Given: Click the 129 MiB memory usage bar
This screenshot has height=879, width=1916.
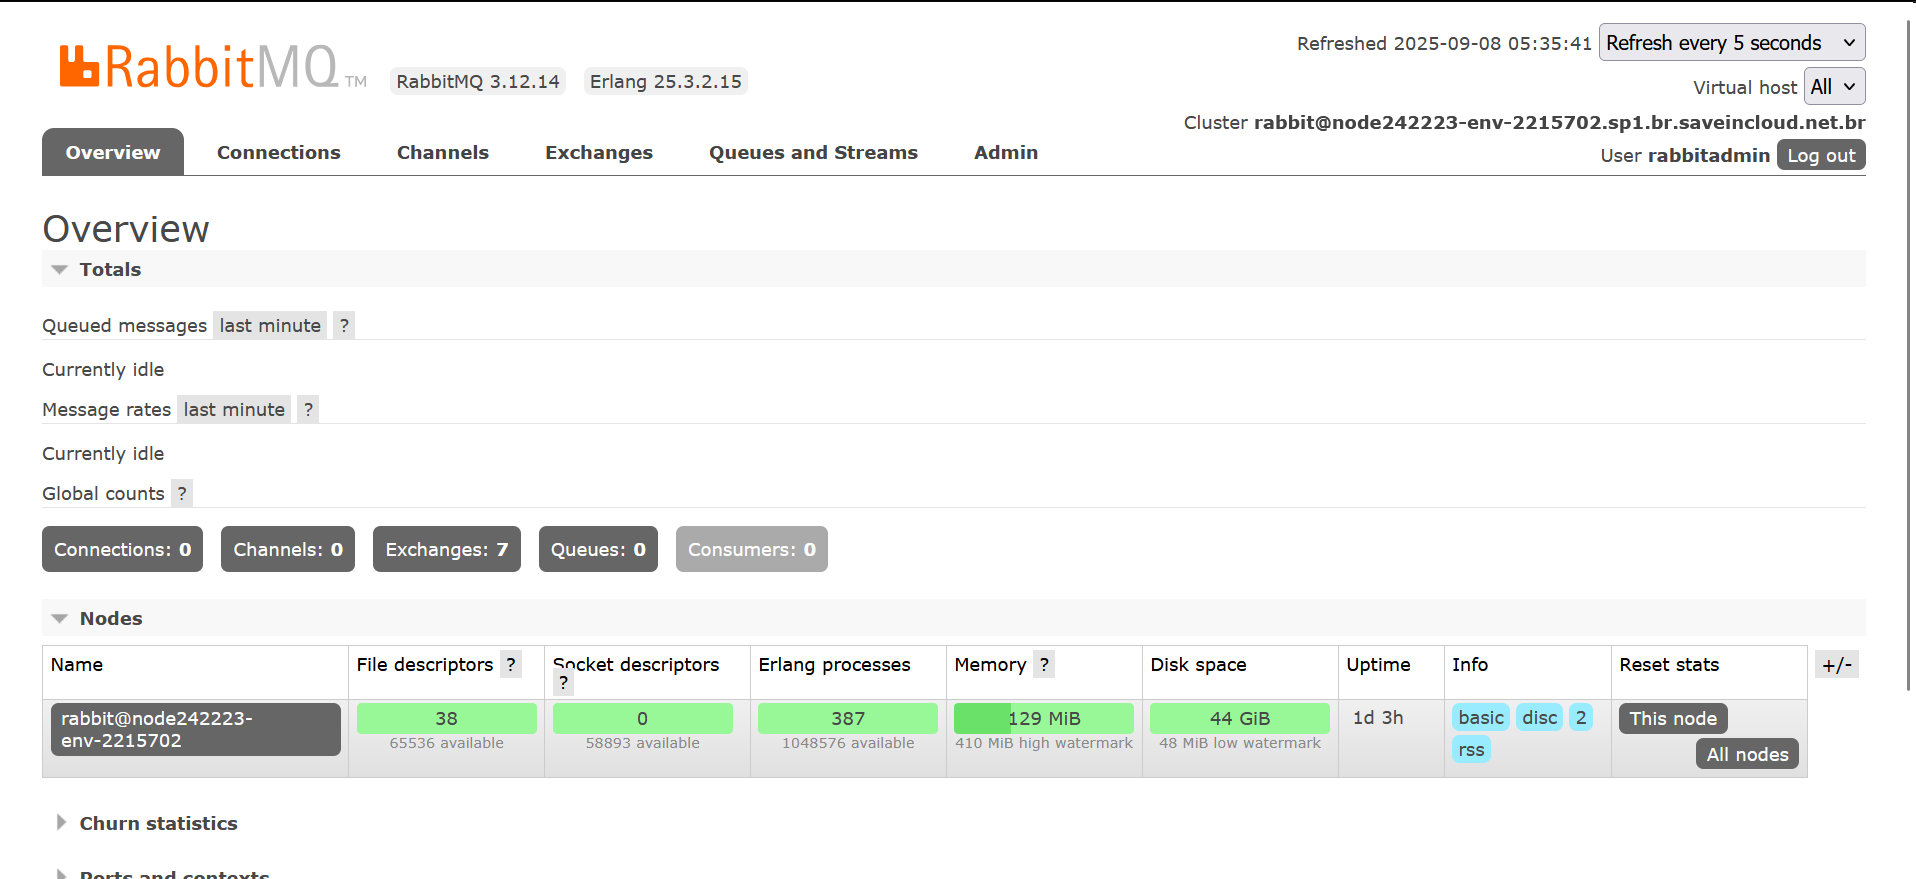Looking at the screenshot, I should coord(1044,718).
